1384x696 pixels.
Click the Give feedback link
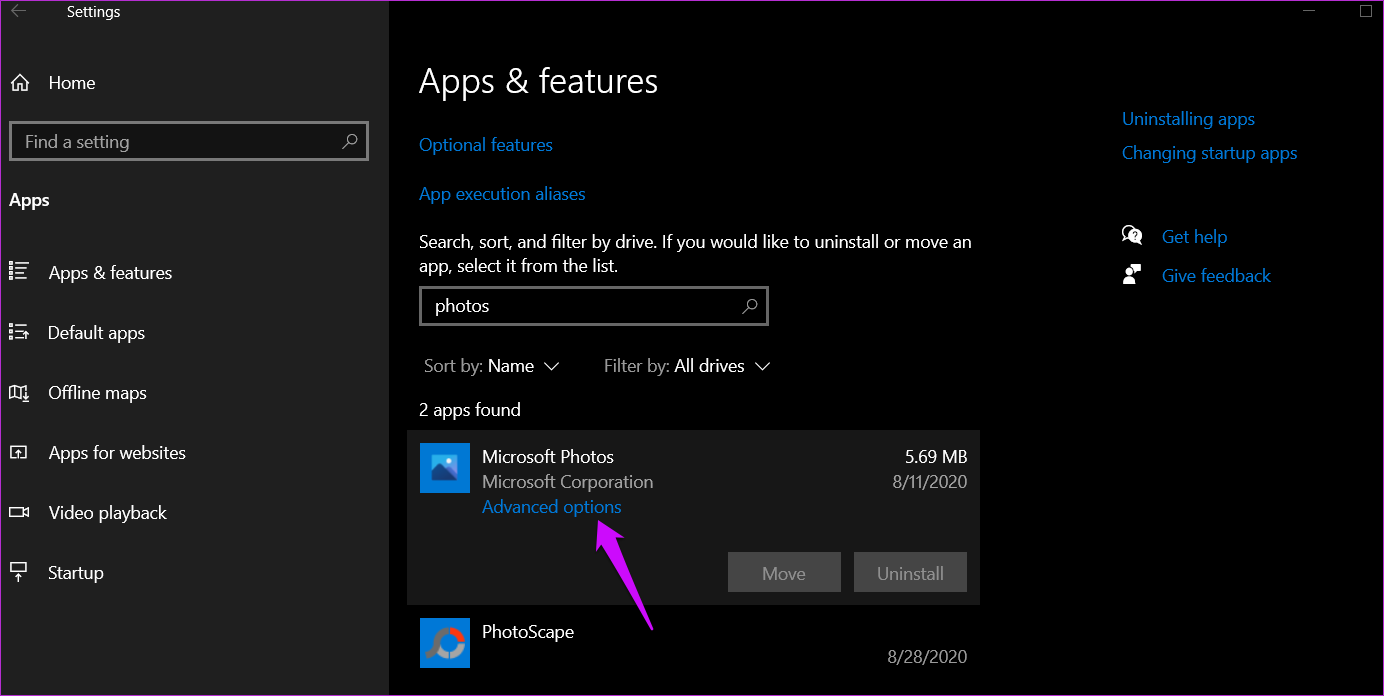point(1216,276)
